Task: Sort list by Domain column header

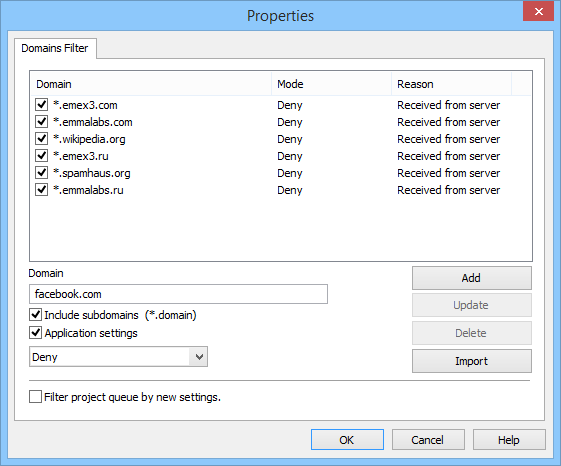Action: tap(151, 84)
